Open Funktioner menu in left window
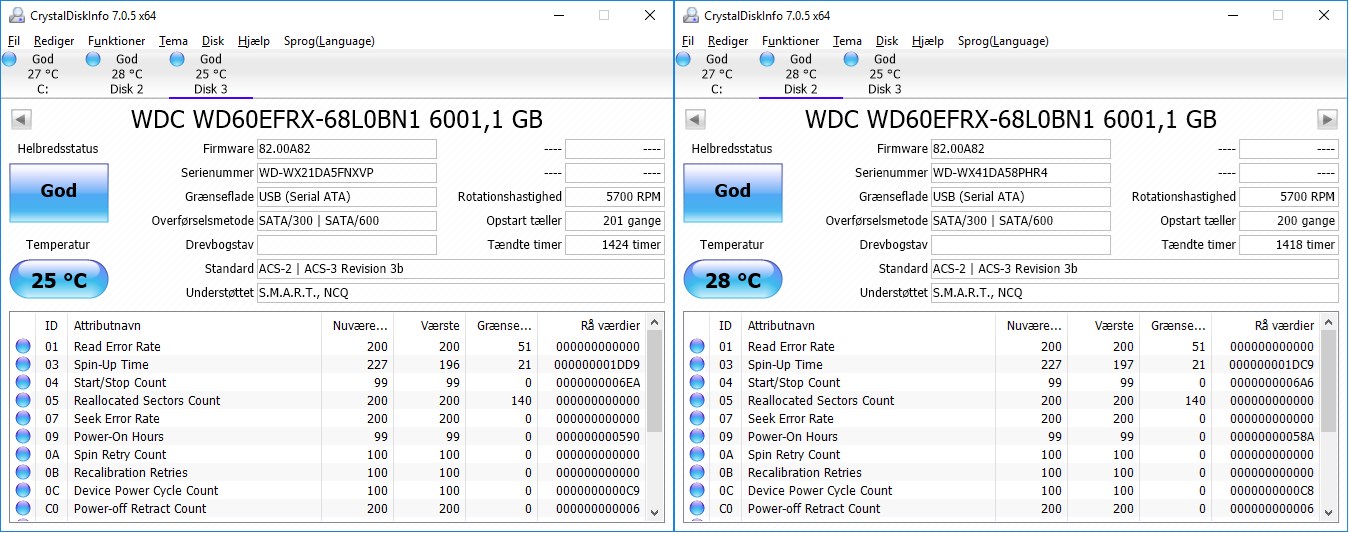 pos(116,41)
